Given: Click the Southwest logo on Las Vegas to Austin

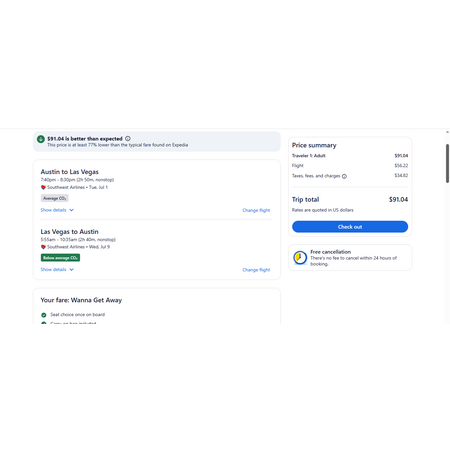Looking at the screenshot, I should click(x=43, y=247).
